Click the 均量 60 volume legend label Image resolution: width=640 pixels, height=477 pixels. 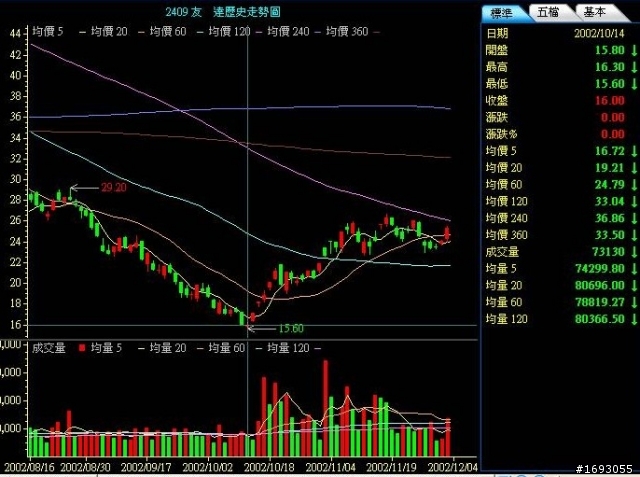click(227, 348)
